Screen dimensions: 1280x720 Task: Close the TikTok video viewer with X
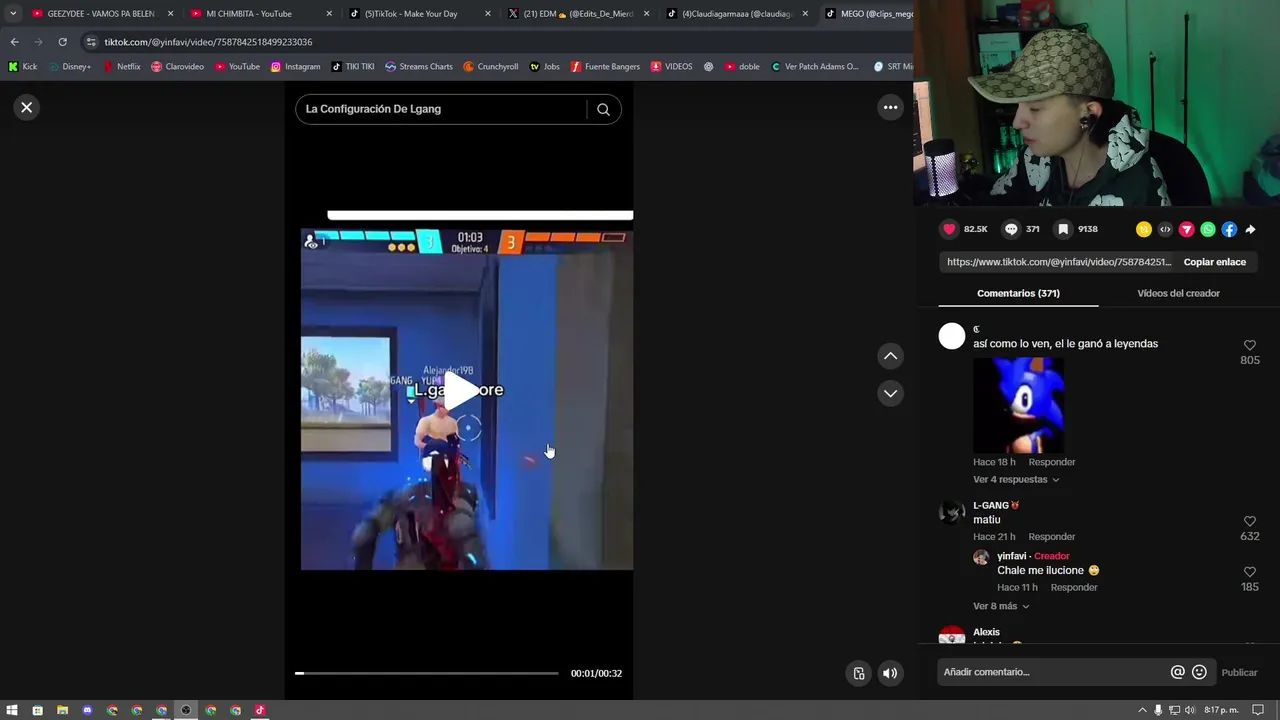[27, 107]
